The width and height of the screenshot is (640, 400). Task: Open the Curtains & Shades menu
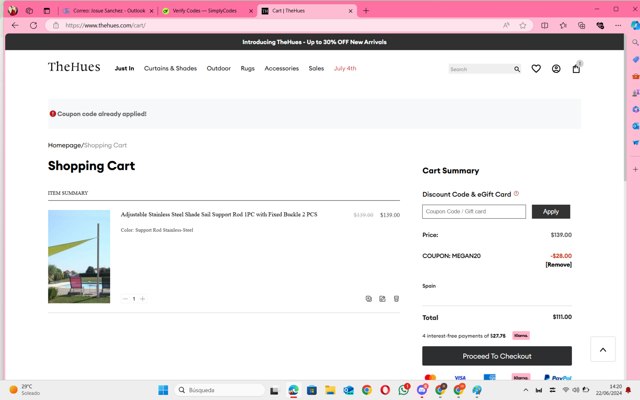(x=170, y=68)
